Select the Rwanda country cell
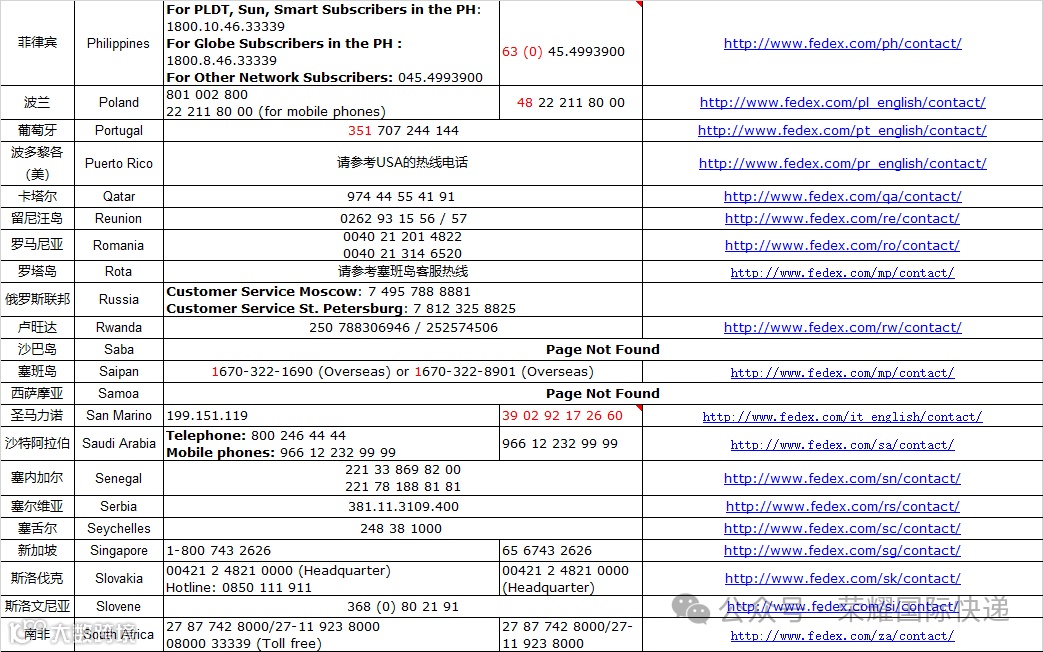This screenshot has width=1043, height=652. pyautogui.click(x=118, y=327)
